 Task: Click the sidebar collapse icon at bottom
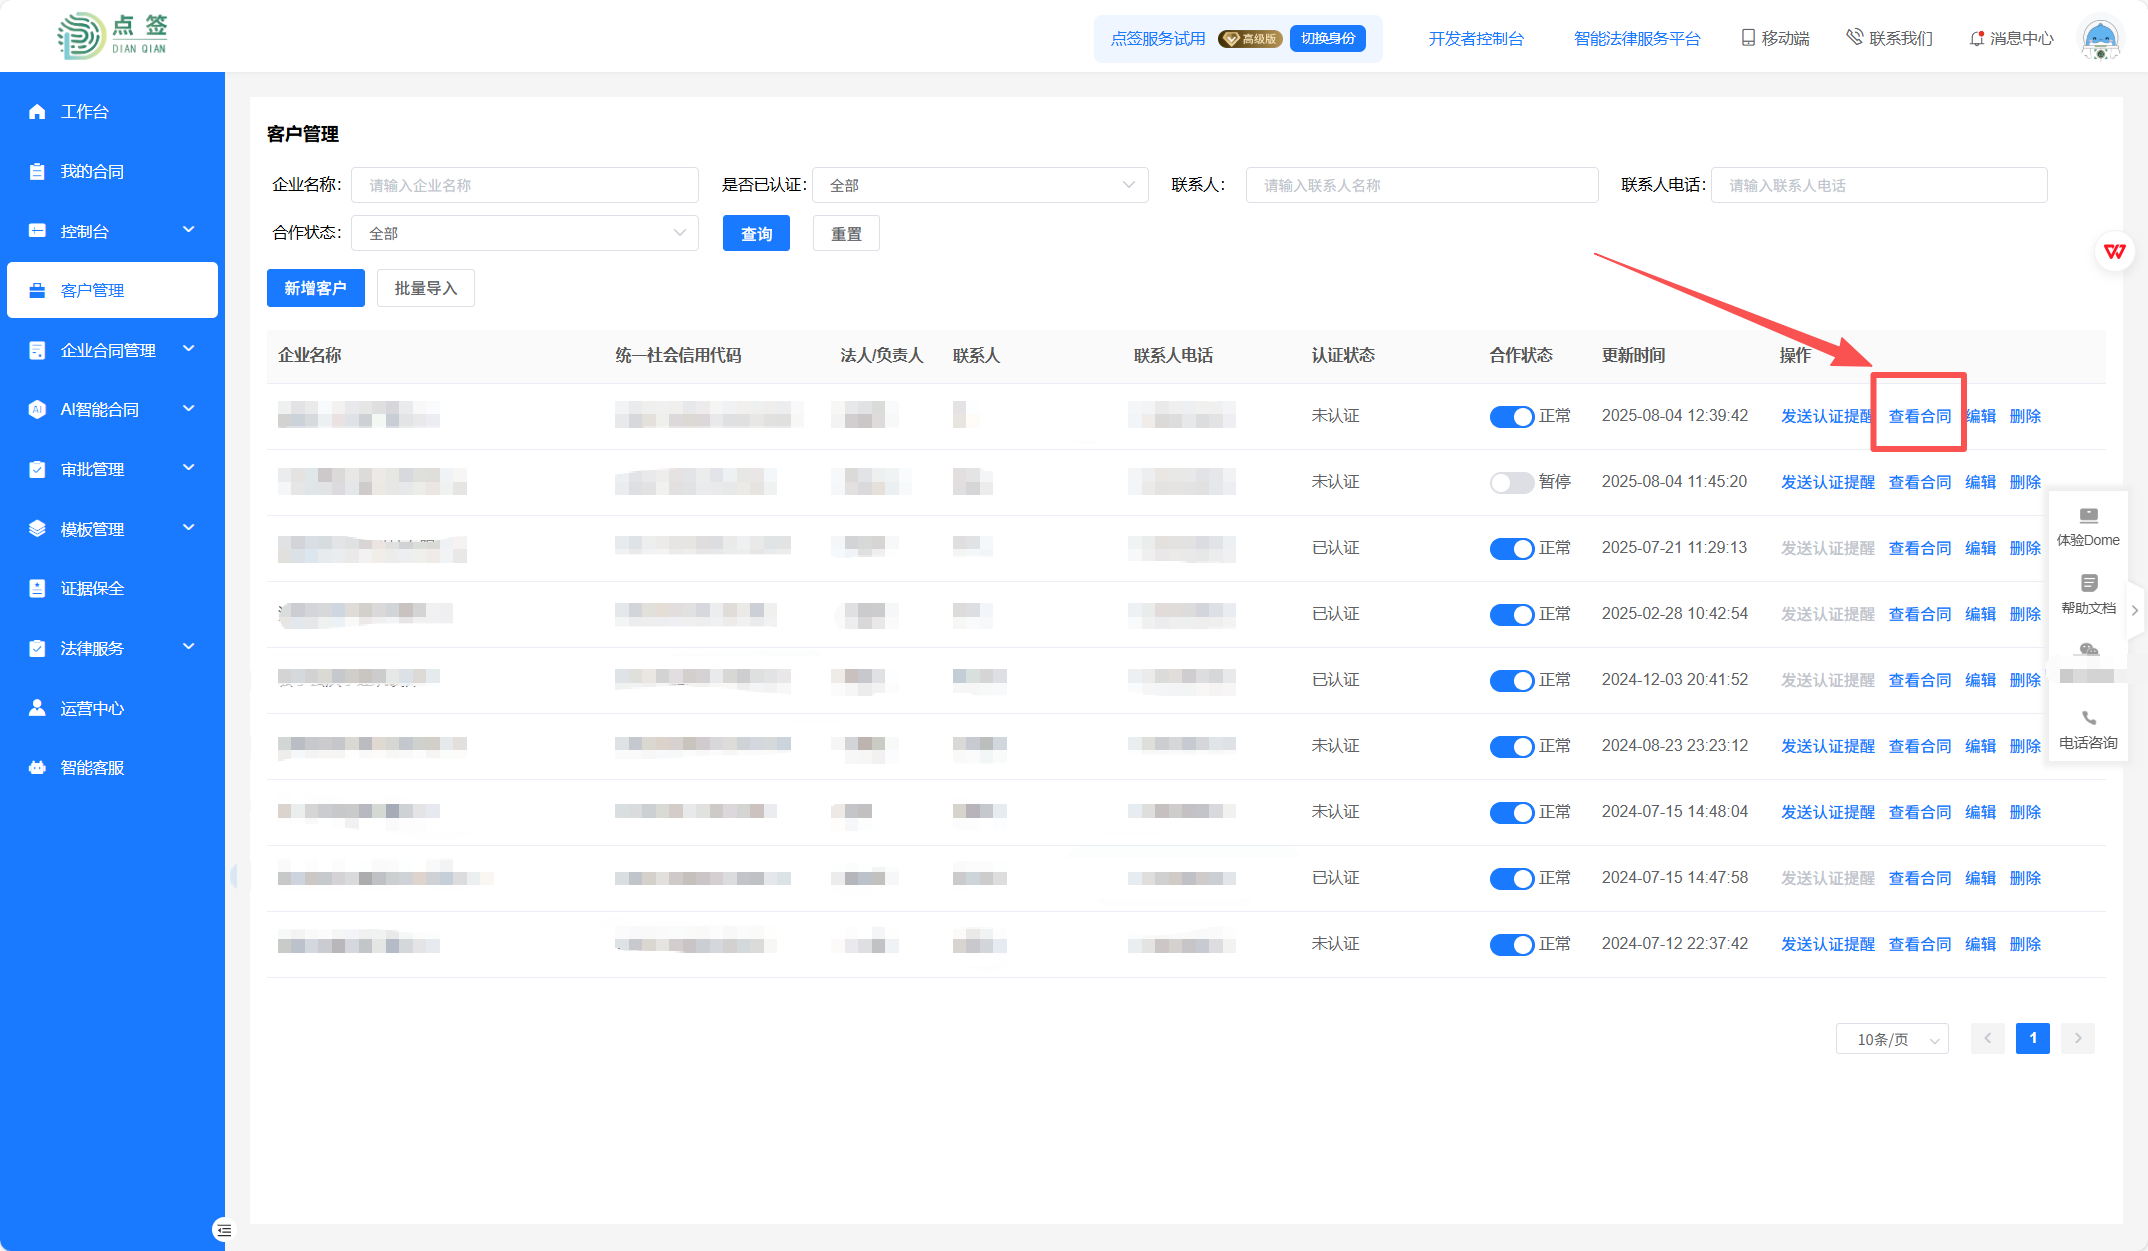coord(223,1230)
